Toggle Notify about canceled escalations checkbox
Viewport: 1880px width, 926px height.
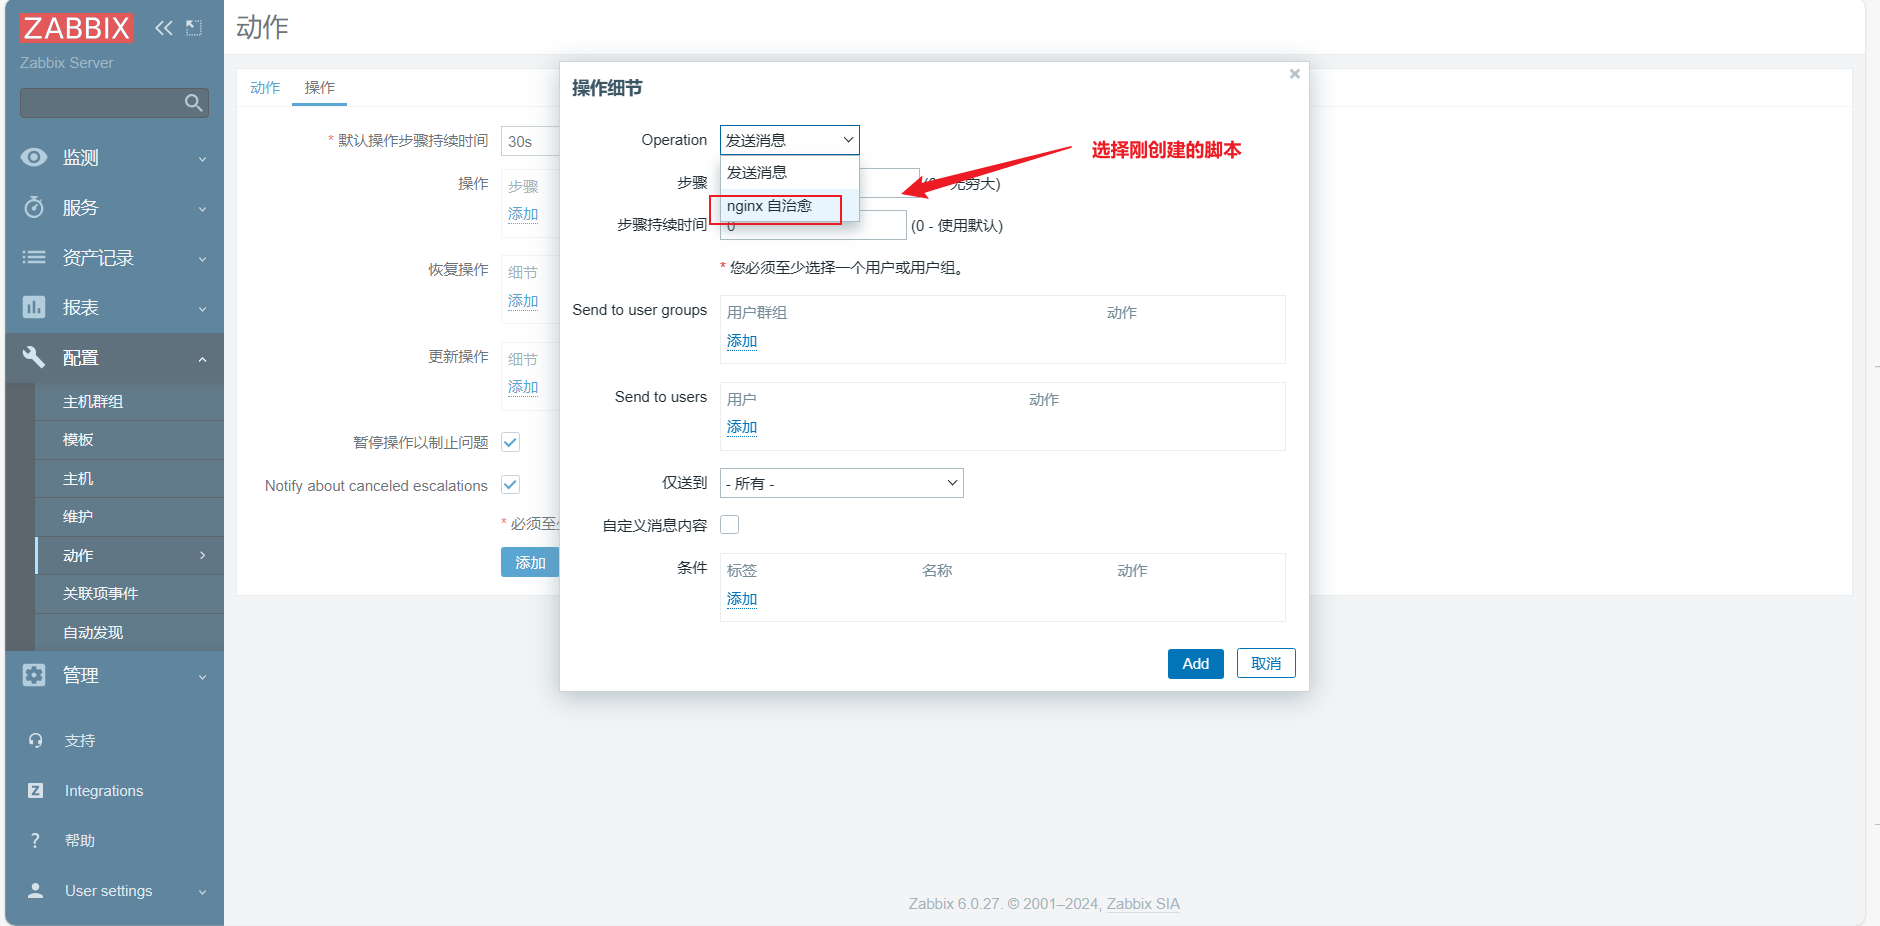click(510, 485)
